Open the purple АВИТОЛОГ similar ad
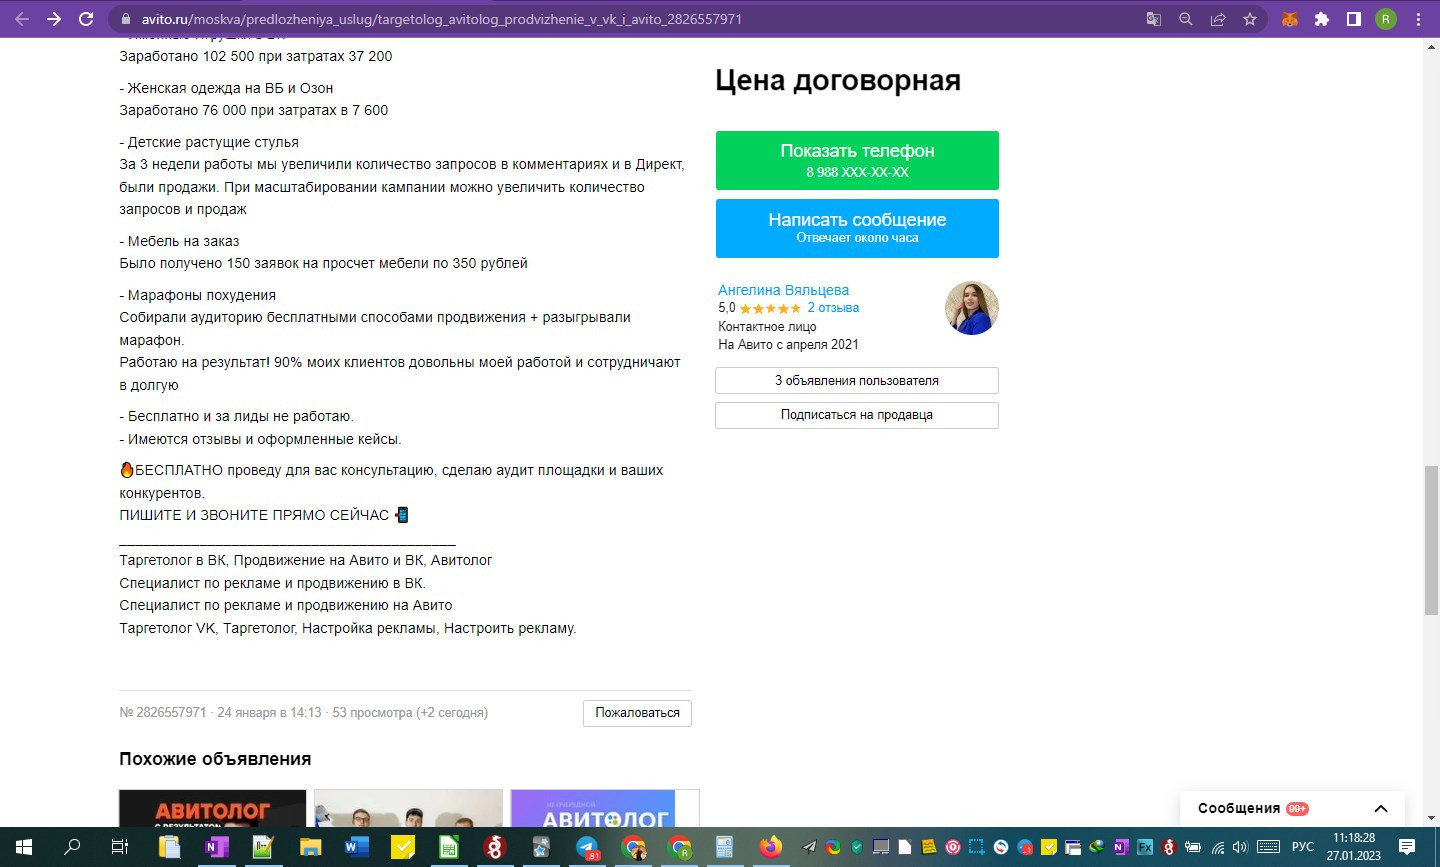The height and width of the screenshot is (867, 1440). 605,808
